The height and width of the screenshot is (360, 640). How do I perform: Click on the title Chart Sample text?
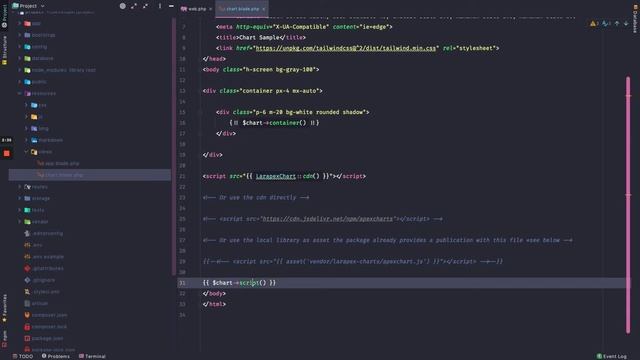pos(260,38)
